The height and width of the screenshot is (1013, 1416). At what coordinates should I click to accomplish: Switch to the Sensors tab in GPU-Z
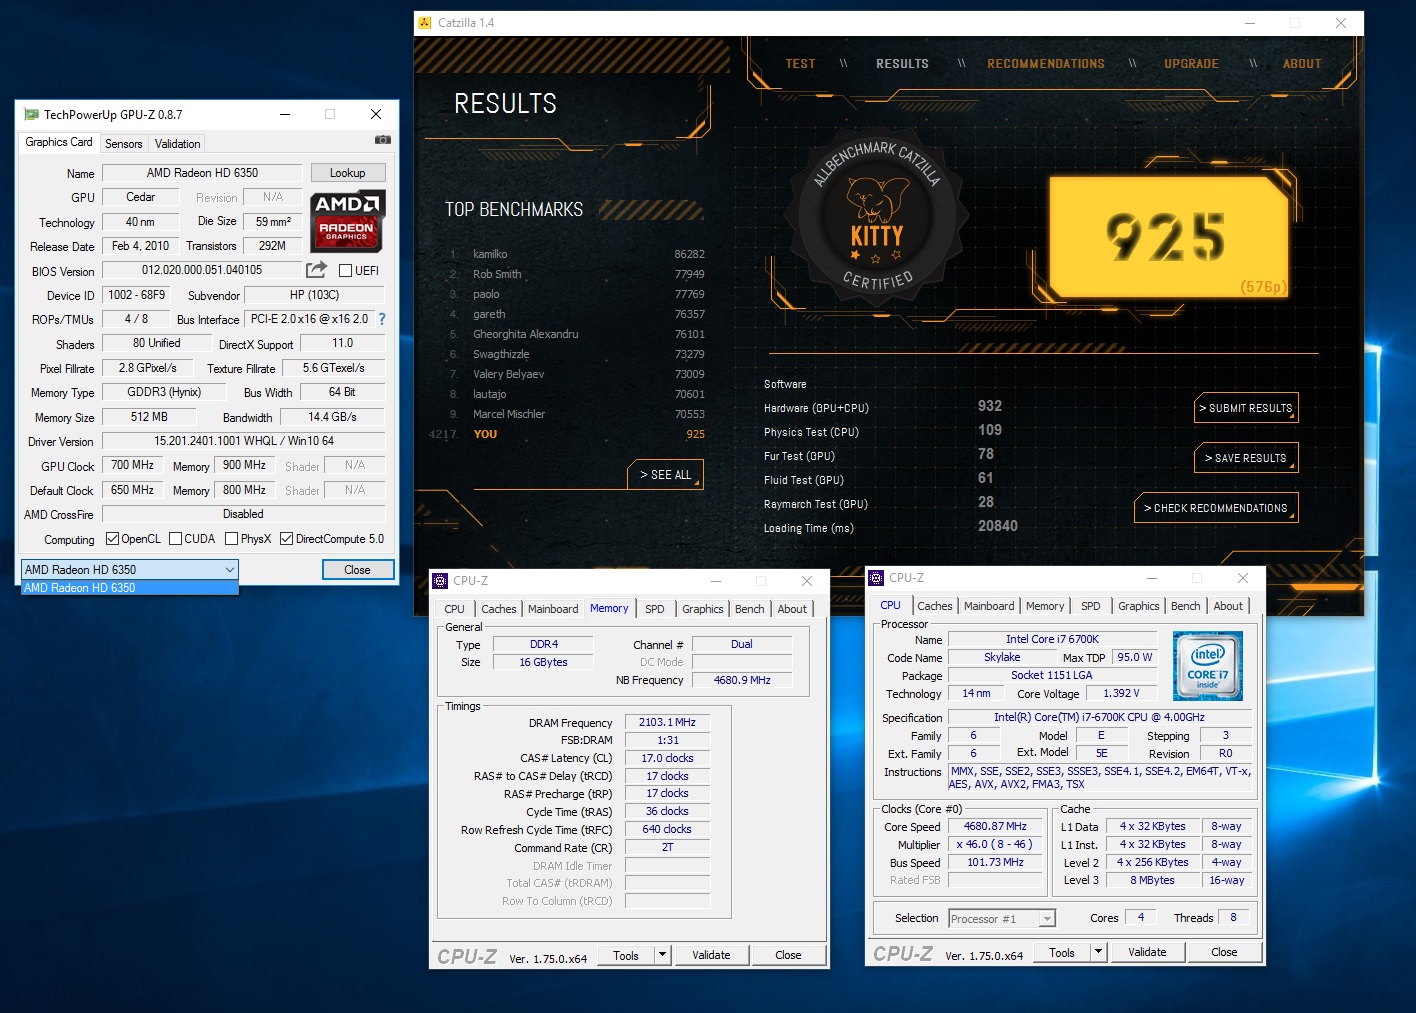coord(124,144)
